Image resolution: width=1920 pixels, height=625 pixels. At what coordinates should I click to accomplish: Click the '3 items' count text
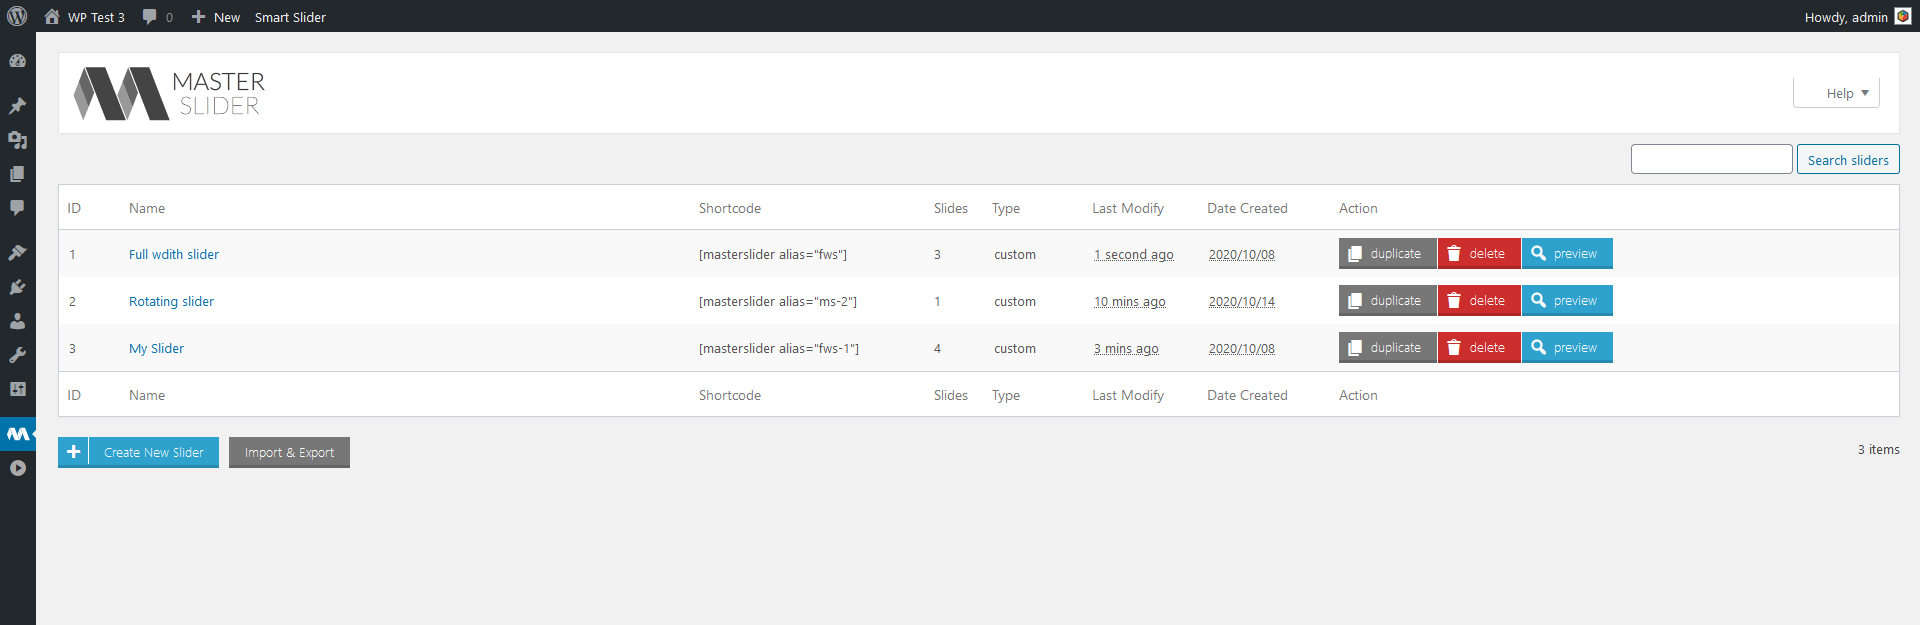pyautogui.click(x=1878, y=449)
